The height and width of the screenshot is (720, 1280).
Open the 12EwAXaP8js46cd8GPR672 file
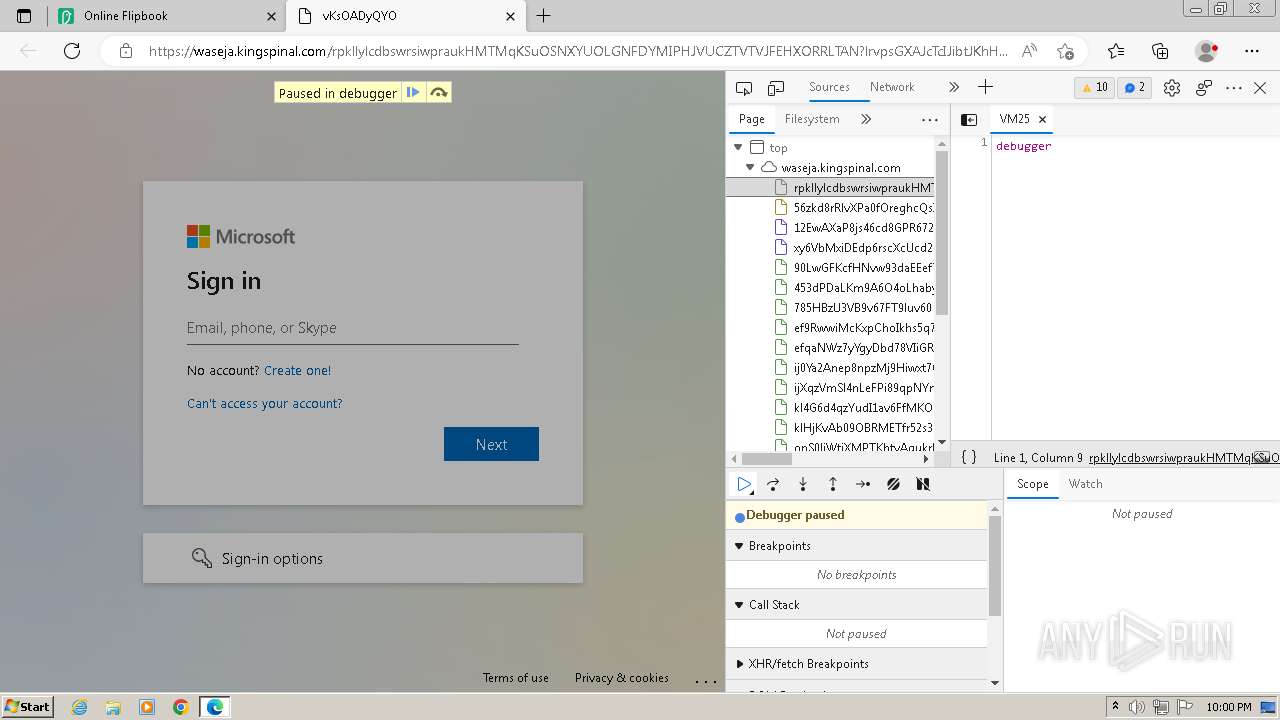pyautogui.click(x=855, y=228)
